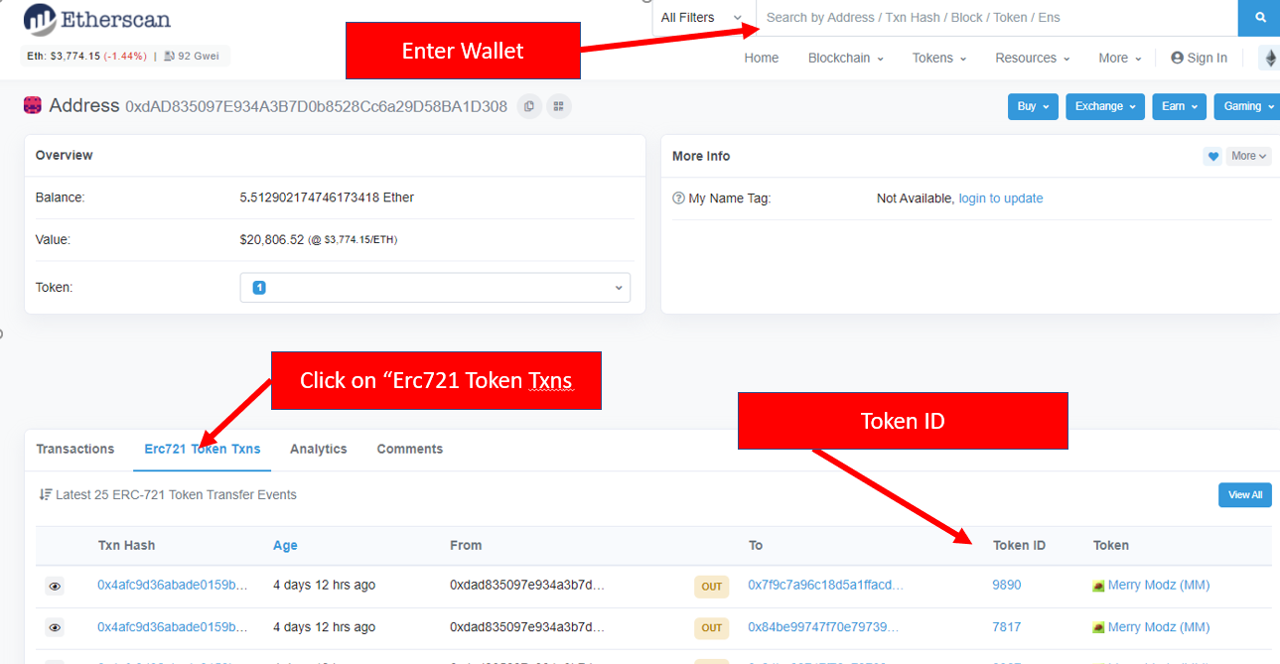Switch to the Comments tab
Viewport: 1280px width, 664px height.
(x=410, y=449)
